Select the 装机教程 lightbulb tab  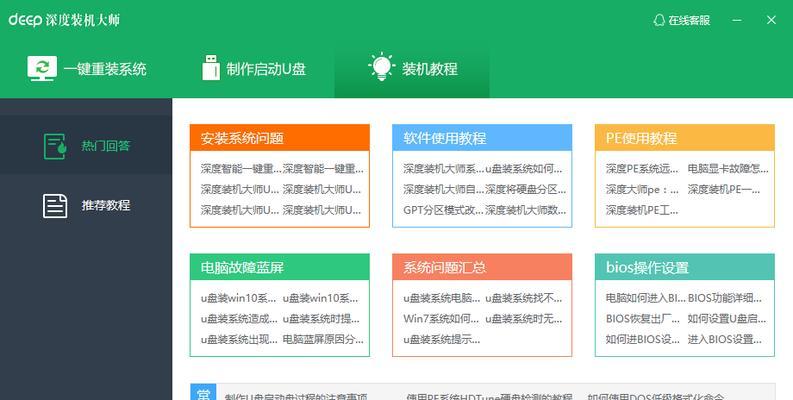(x=412, y=68)
